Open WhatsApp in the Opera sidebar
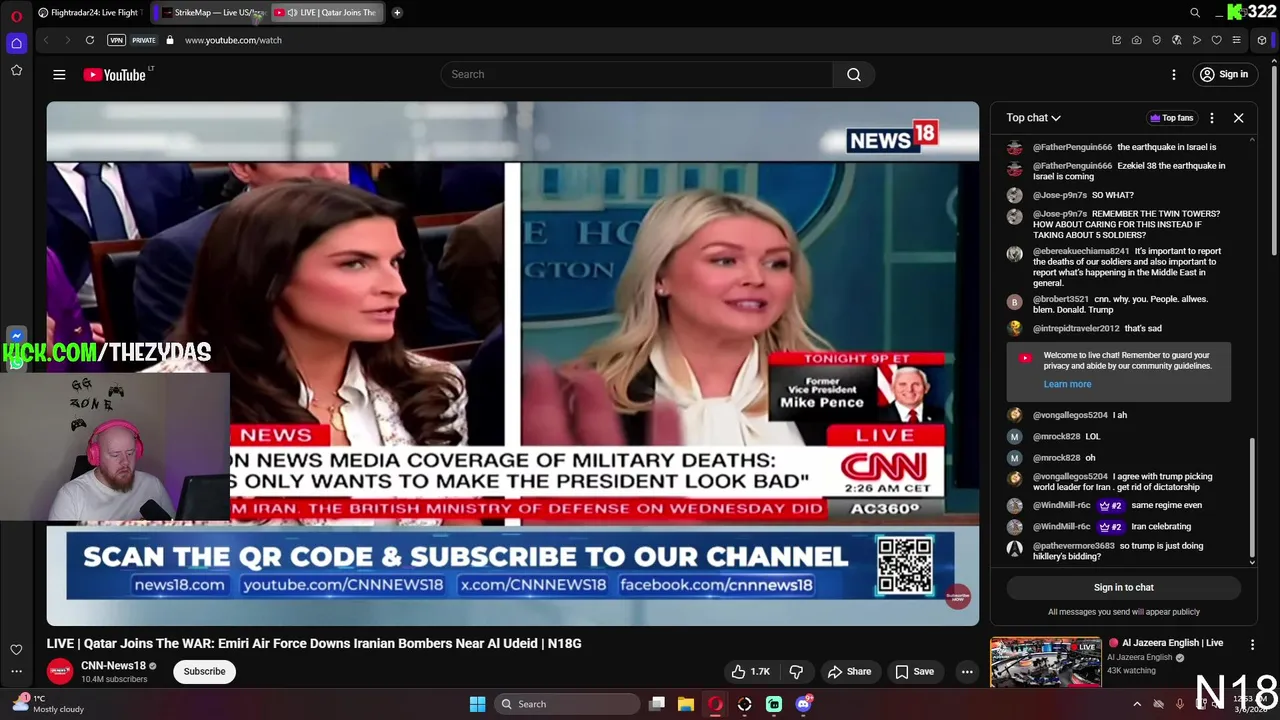This screenshot has width=1280, height=720. [x=16, y=363]
